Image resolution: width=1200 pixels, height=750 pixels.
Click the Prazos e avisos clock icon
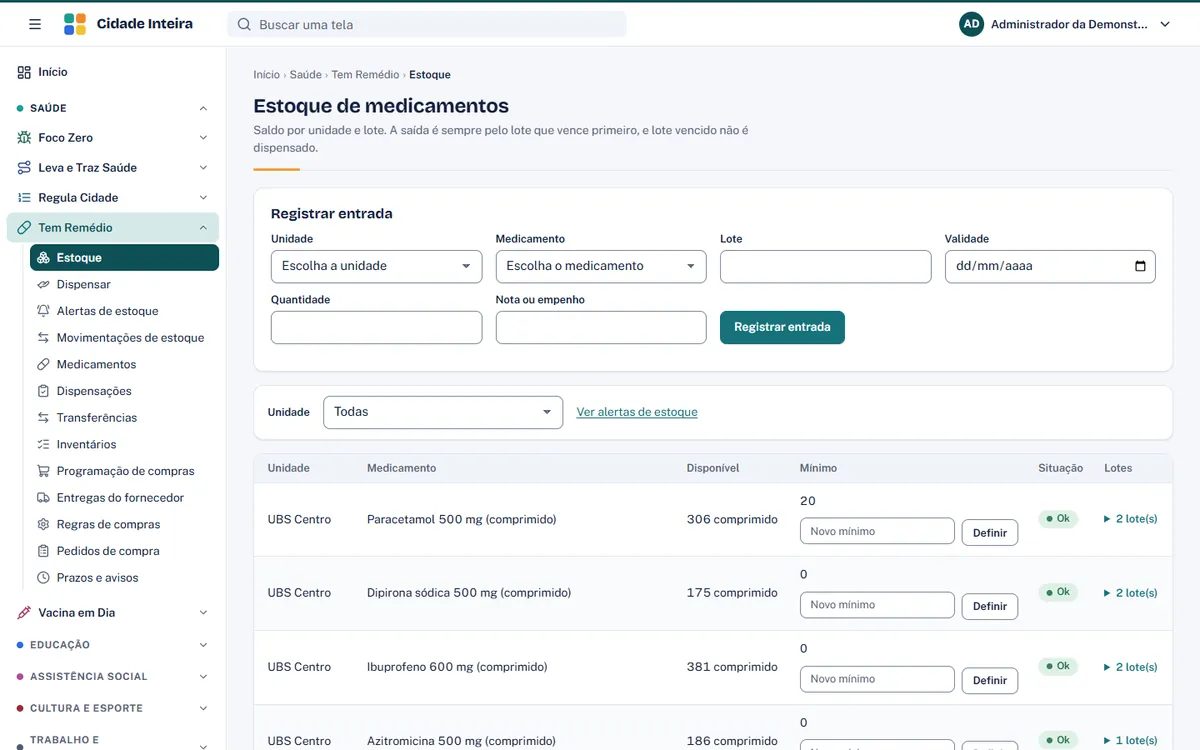click(43, 578)
